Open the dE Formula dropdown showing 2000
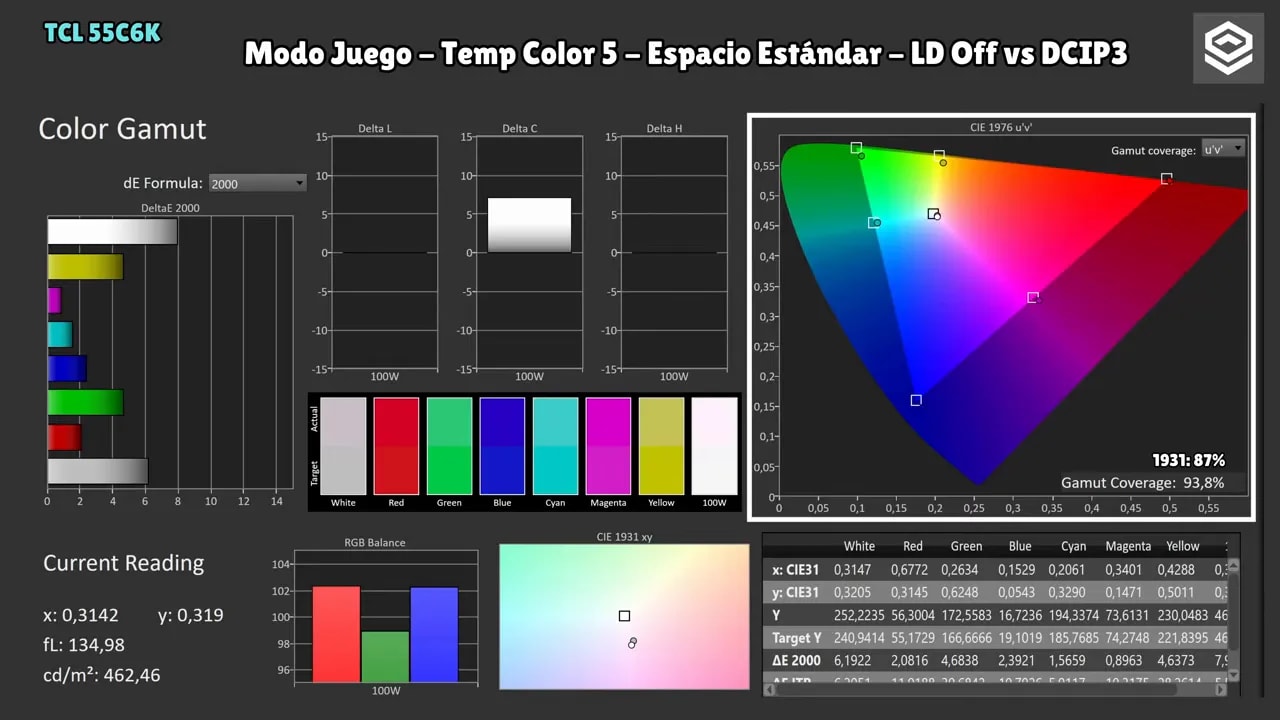This screenshot has height=720, width=1280. [257, 183]
